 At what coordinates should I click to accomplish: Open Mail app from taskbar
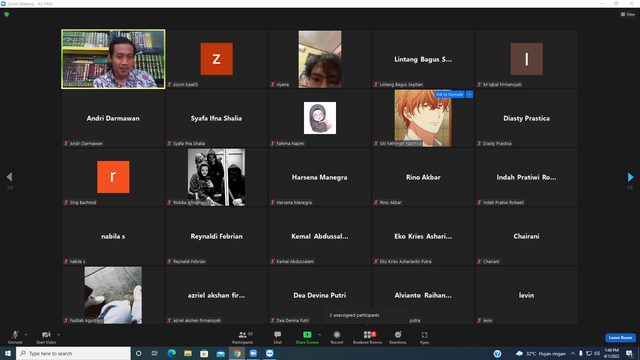[220, 353]
